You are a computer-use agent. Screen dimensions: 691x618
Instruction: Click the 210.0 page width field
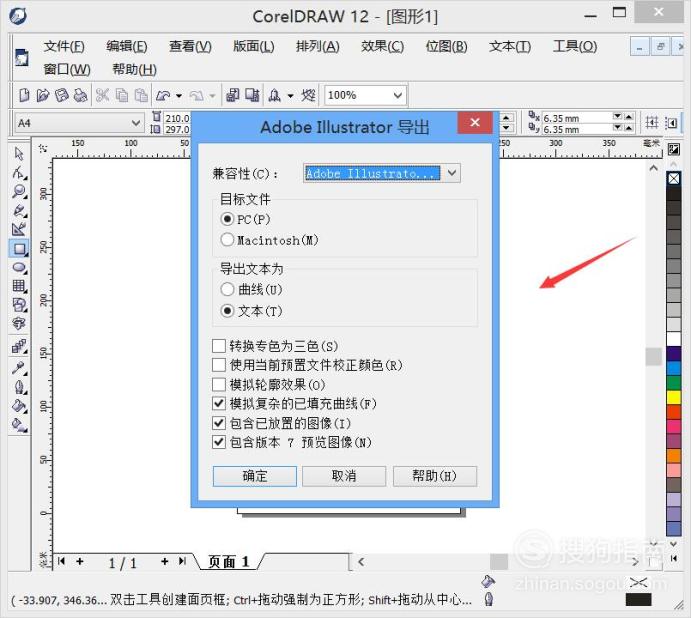177,118
